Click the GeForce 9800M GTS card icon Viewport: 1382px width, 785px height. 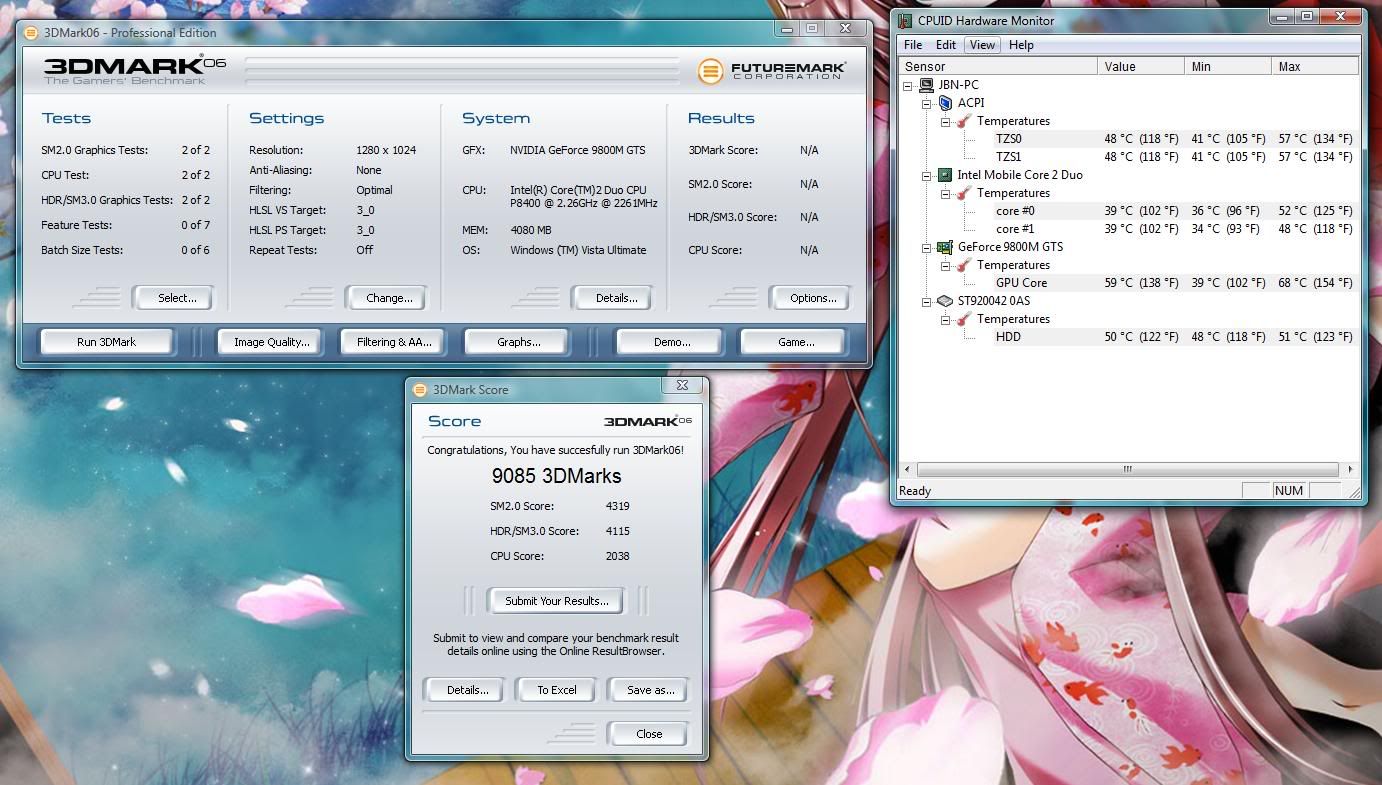[945, 247]
